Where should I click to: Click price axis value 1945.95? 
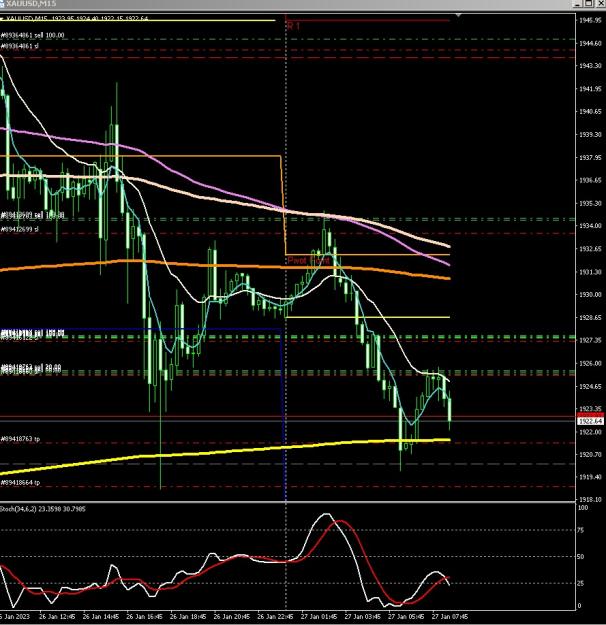point(590,20)
